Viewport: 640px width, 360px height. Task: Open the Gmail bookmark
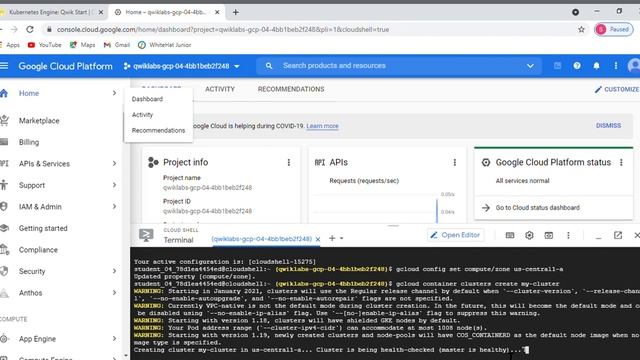[117, 45]
